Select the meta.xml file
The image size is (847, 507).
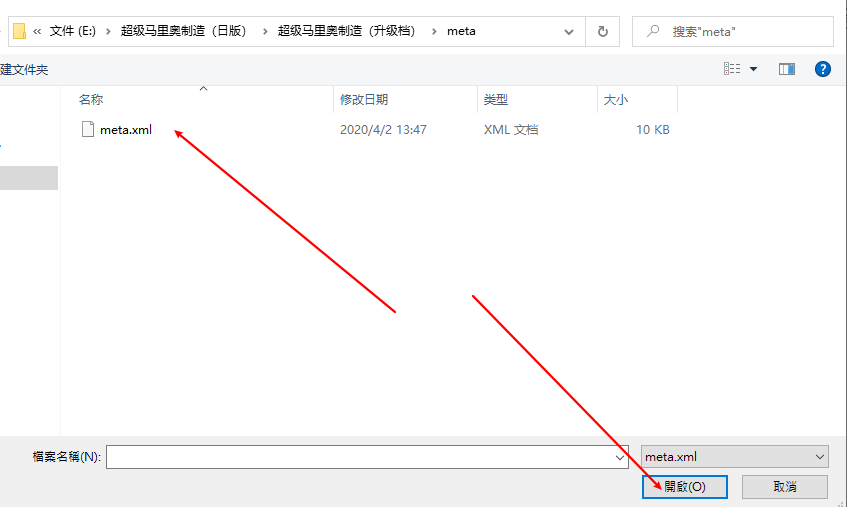pyautogui.click(x=125, y=130)
